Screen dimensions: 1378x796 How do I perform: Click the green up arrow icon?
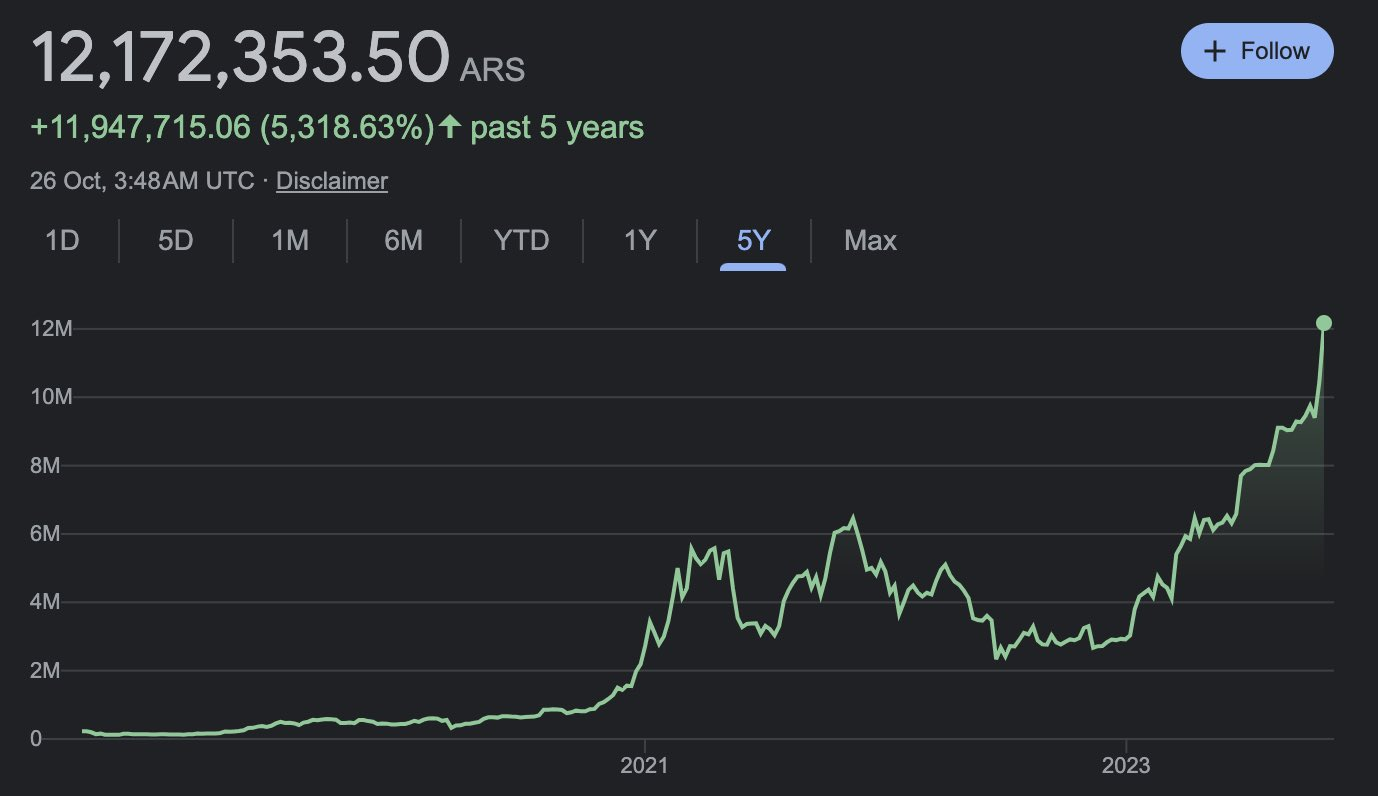click(450, 127)
